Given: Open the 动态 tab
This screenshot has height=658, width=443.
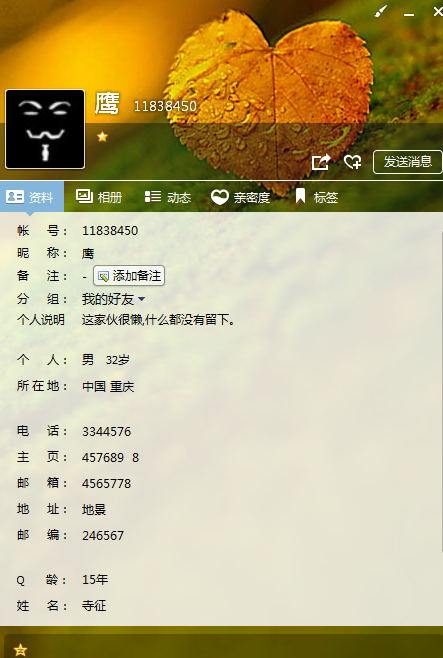Looking at the screenshot, I should tap(168, 196).
